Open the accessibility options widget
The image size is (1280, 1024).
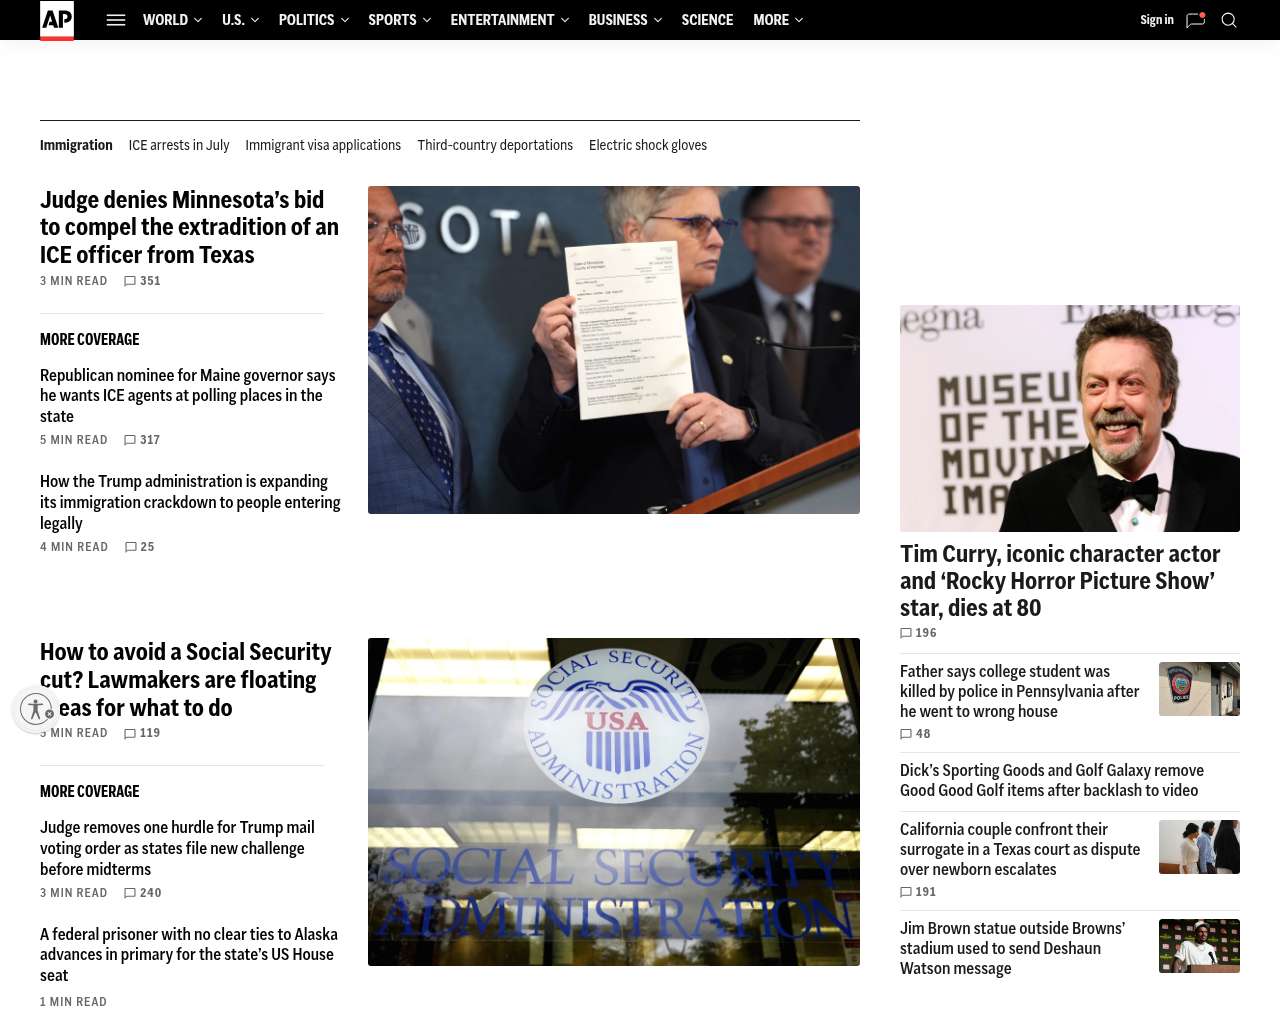(x=37, y=709)
